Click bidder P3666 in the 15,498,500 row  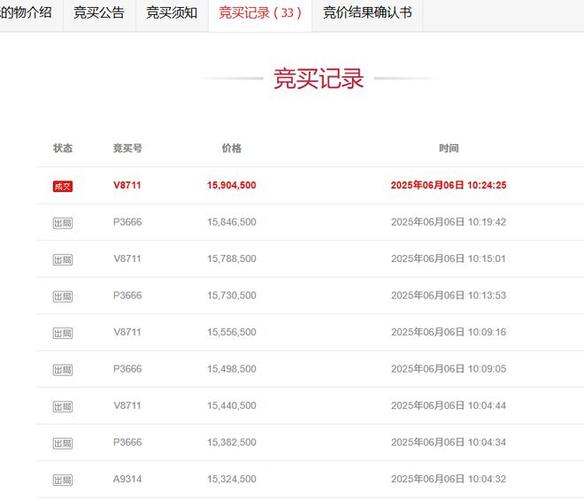pyautogui.click(x=127, y=369)
